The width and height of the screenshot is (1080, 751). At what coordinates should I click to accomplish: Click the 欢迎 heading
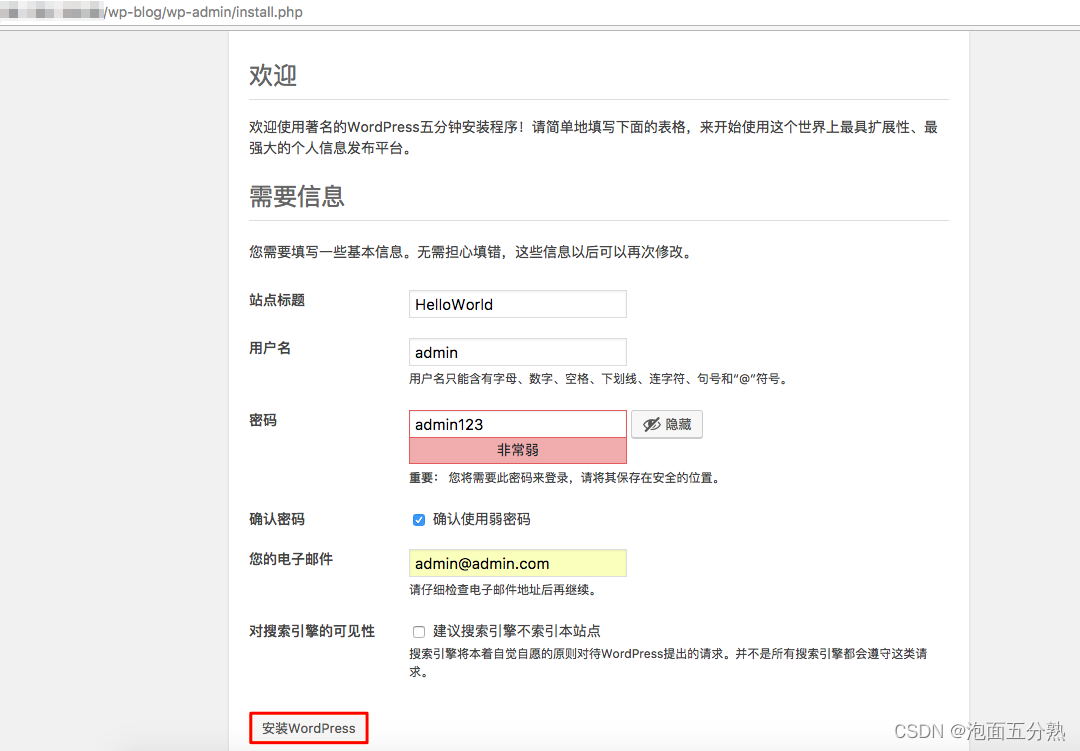coord(273,75)
